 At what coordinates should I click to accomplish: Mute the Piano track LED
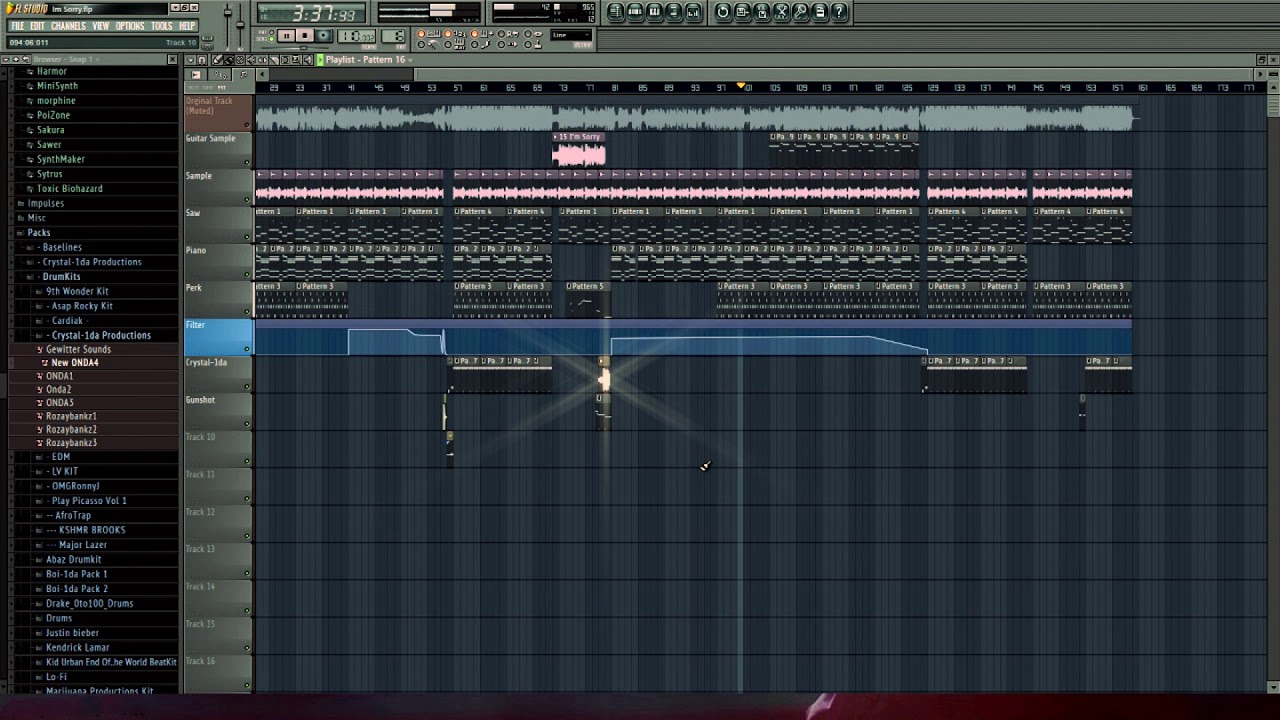(x=247, y=274)
